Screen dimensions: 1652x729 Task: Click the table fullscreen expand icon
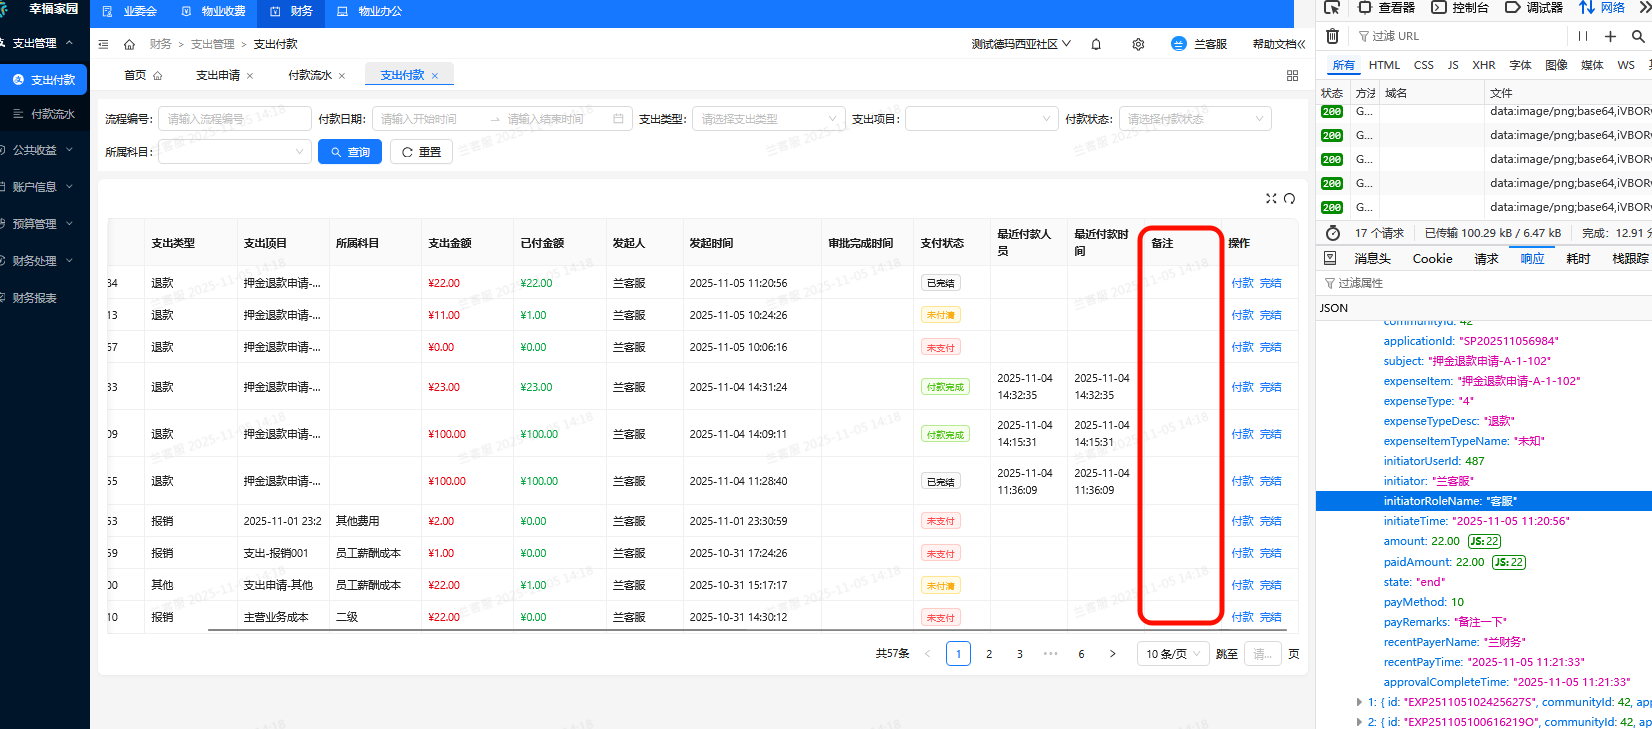[x=1271, y=198]
